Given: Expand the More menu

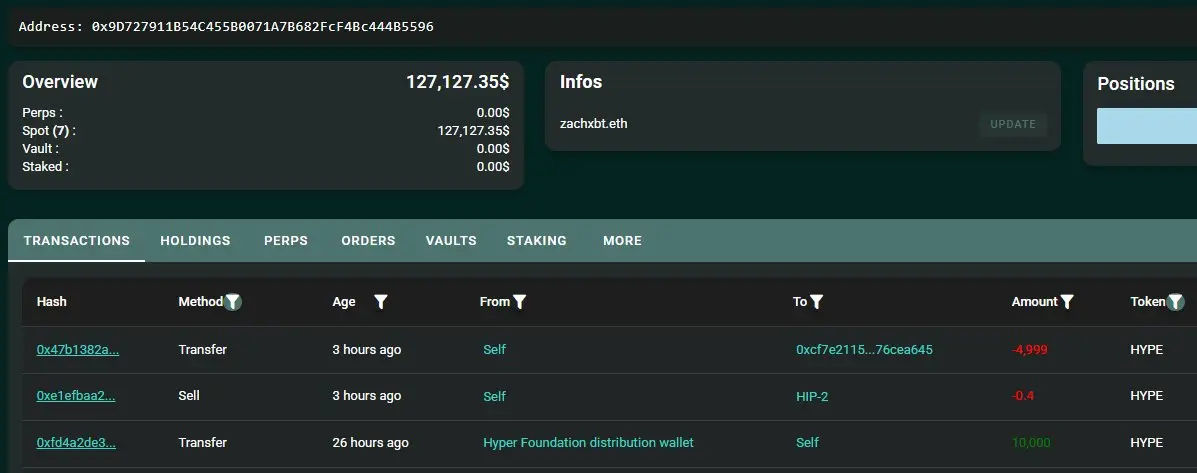Looking at the screenshot, I should coord(622,241).
